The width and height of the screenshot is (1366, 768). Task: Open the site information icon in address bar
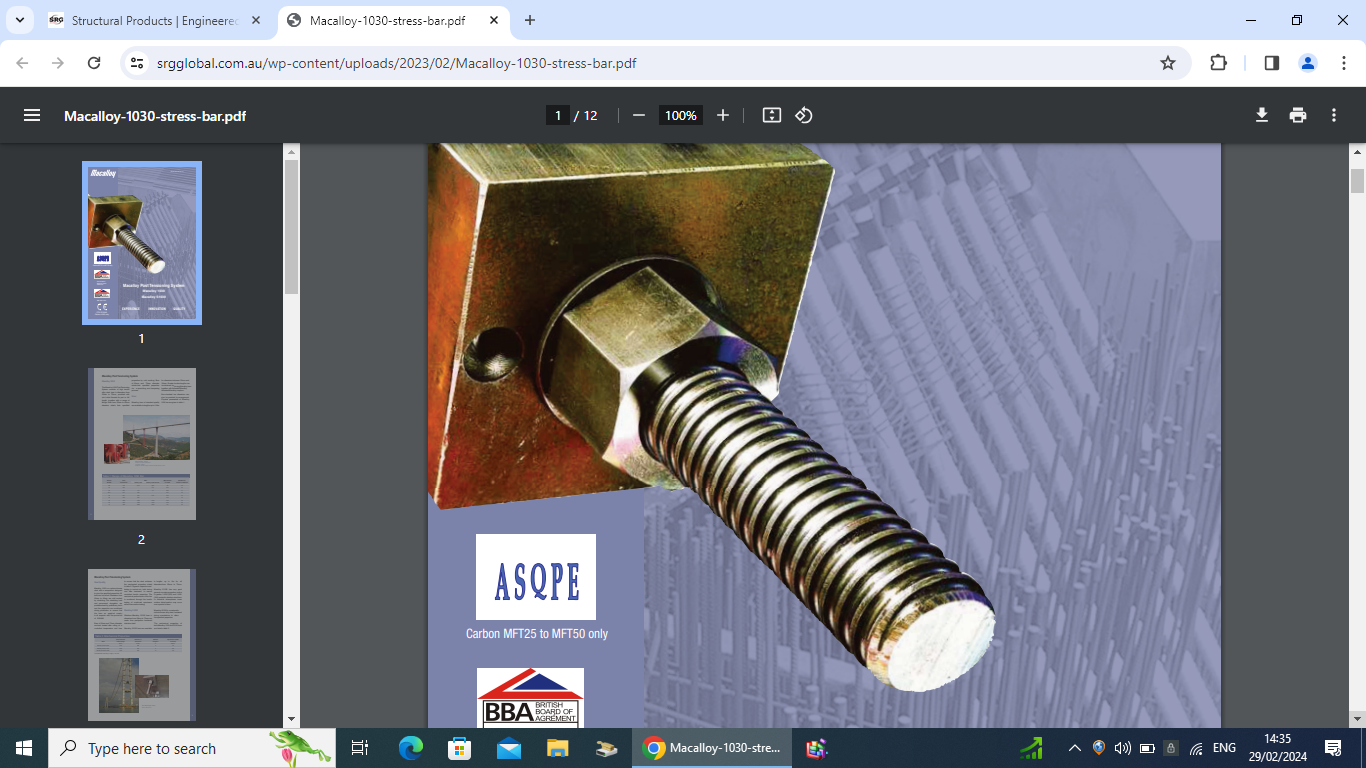click(135, 62)
